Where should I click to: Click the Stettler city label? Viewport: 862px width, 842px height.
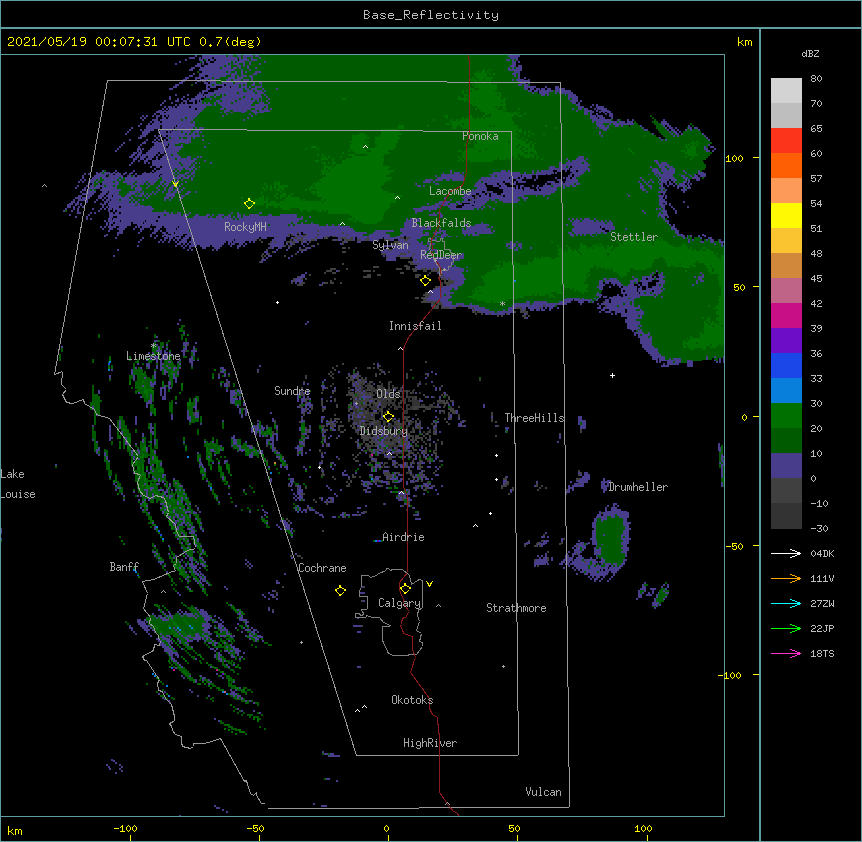[634, 237]
